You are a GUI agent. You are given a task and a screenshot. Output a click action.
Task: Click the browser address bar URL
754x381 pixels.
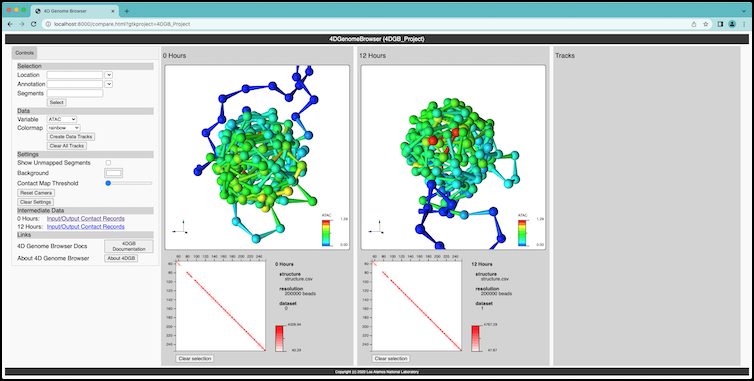(122, 24)
